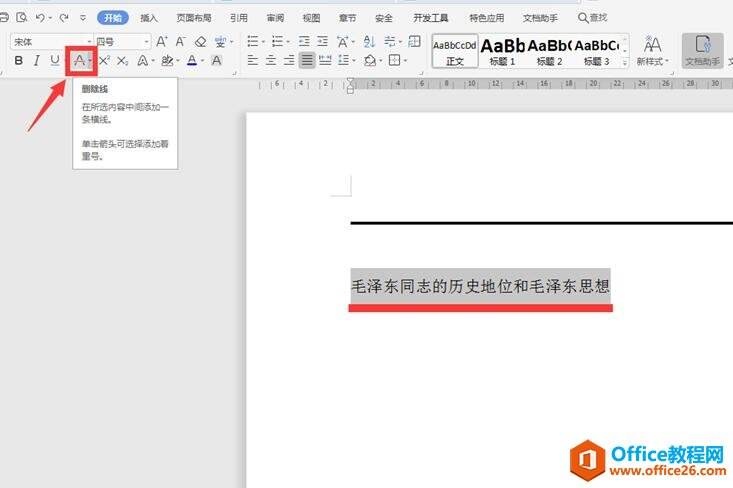Click the bulleted list icon
The width and height of the screenshot is (733, 488).
(x=252, y=42)
